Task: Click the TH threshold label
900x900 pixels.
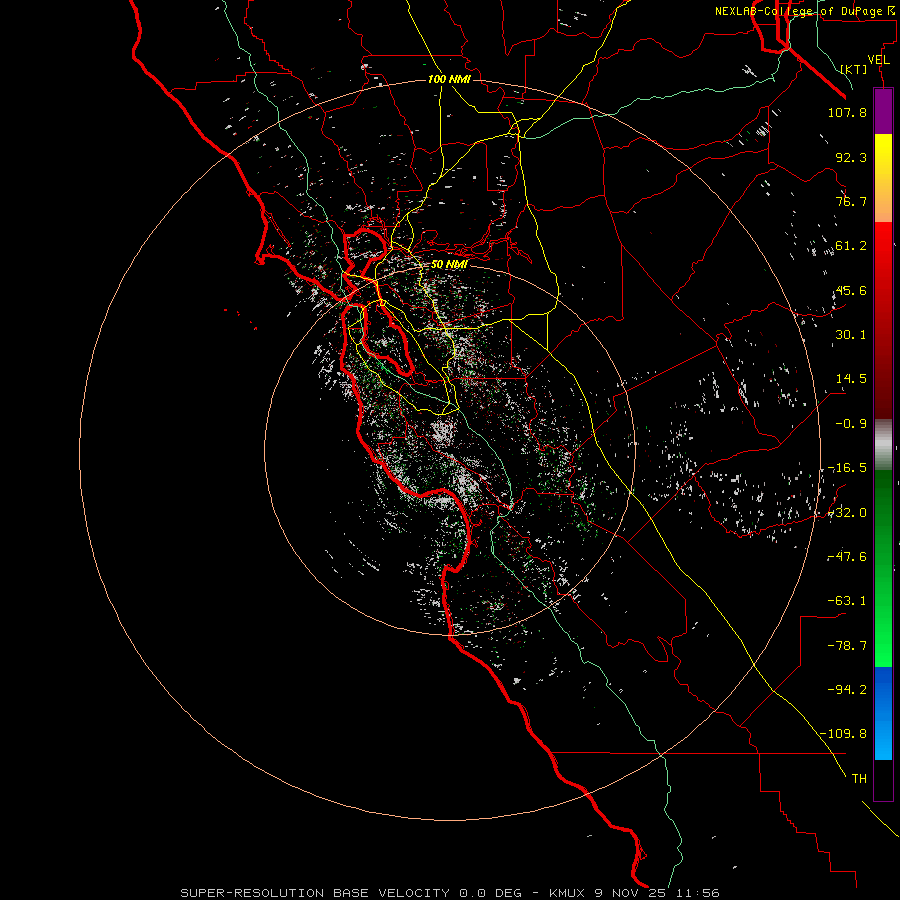Action: 859,779
